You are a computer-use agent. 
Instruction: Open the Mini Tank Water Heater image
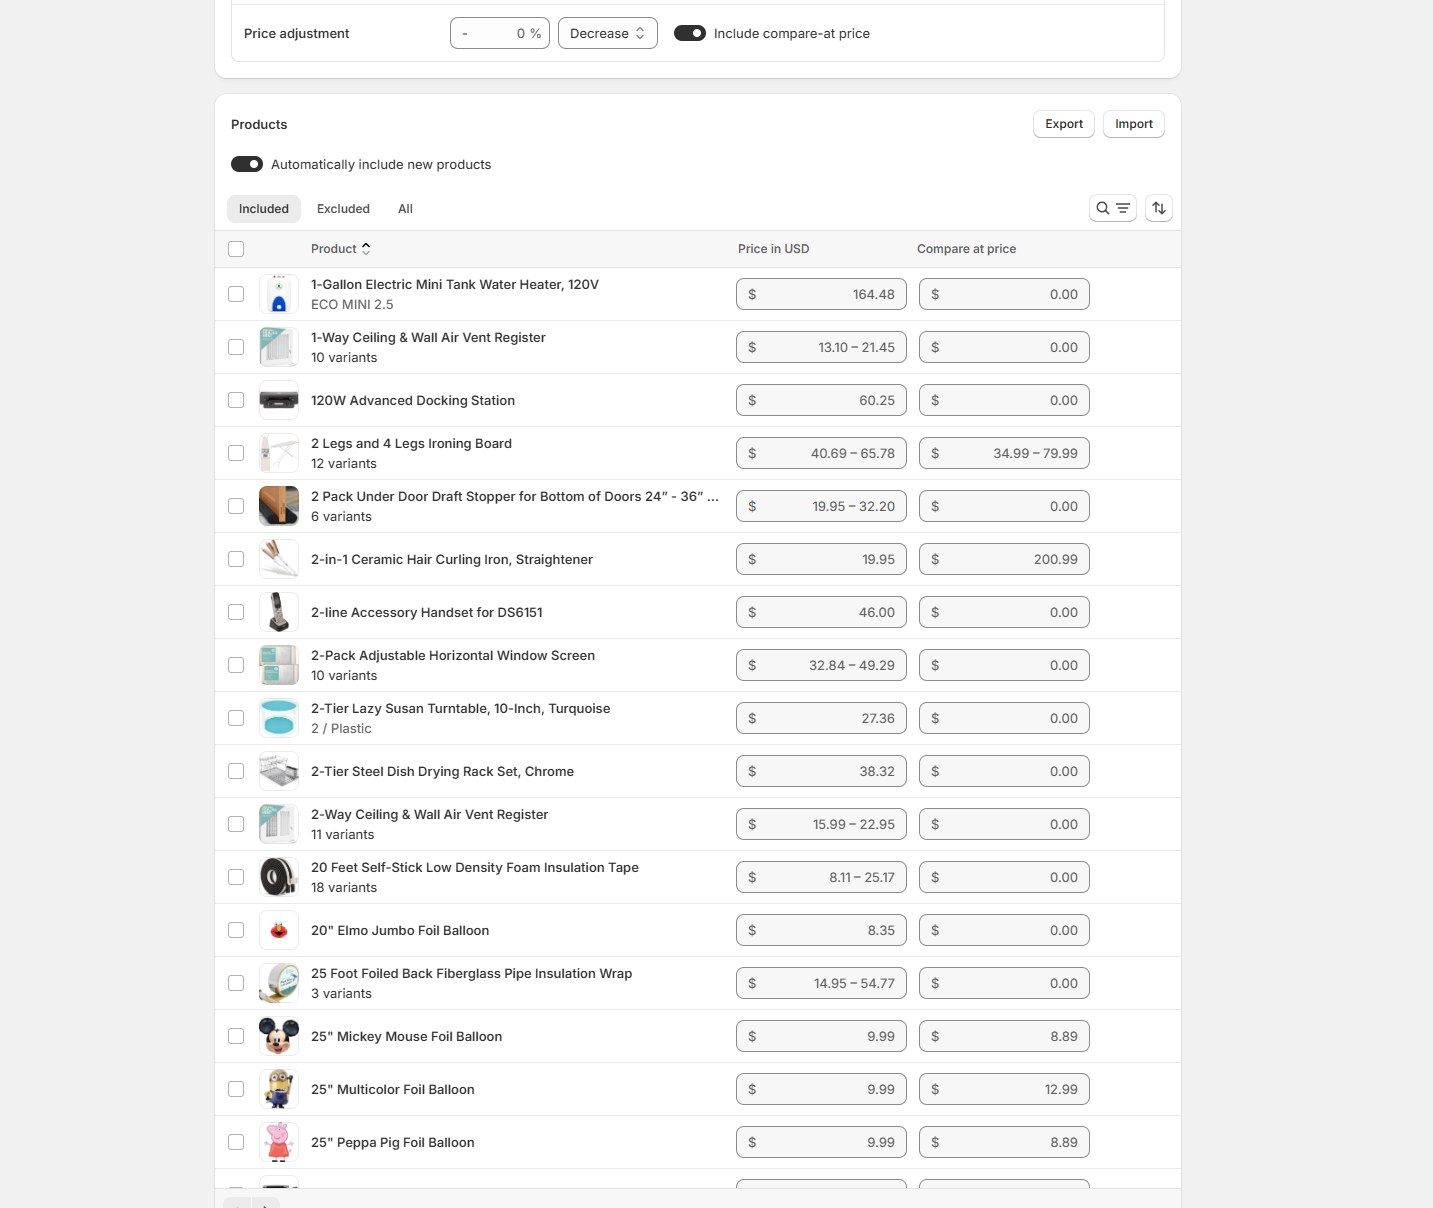(279, 294)
